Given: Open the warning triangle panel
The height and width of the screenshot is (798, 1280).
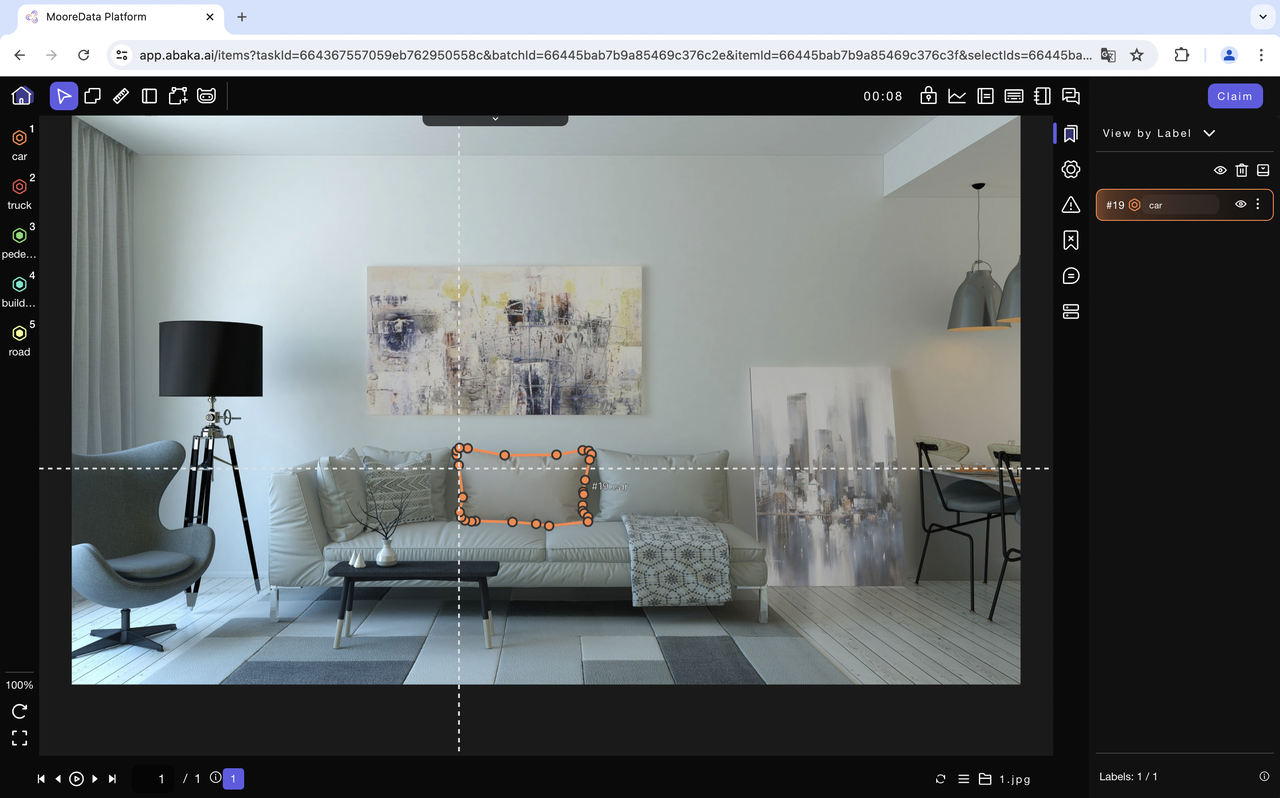Looking at the screenshot, I should [x=1071, y=205].
